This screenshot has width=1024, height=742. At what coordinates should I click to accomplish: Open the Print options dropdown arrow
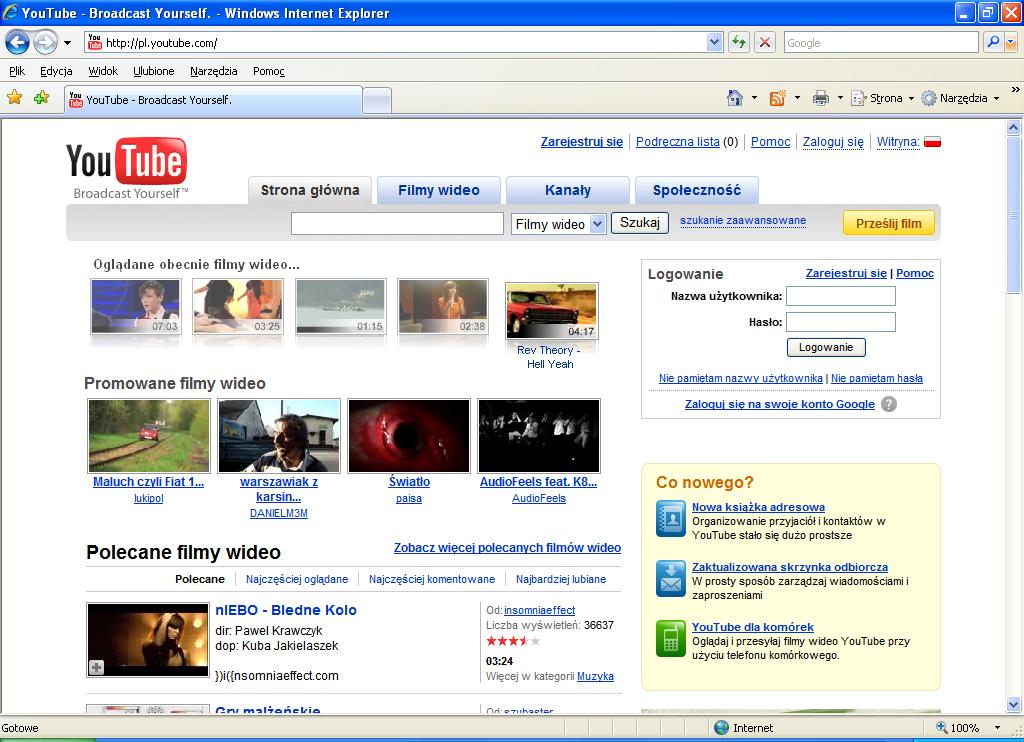[840, 98]
